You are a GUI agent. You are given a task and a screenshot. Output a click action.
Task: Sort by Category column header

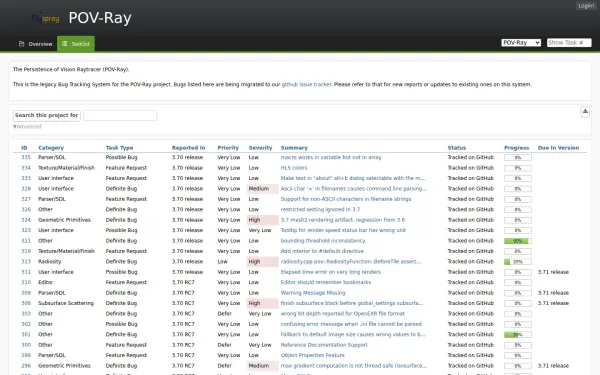point(51,148)
